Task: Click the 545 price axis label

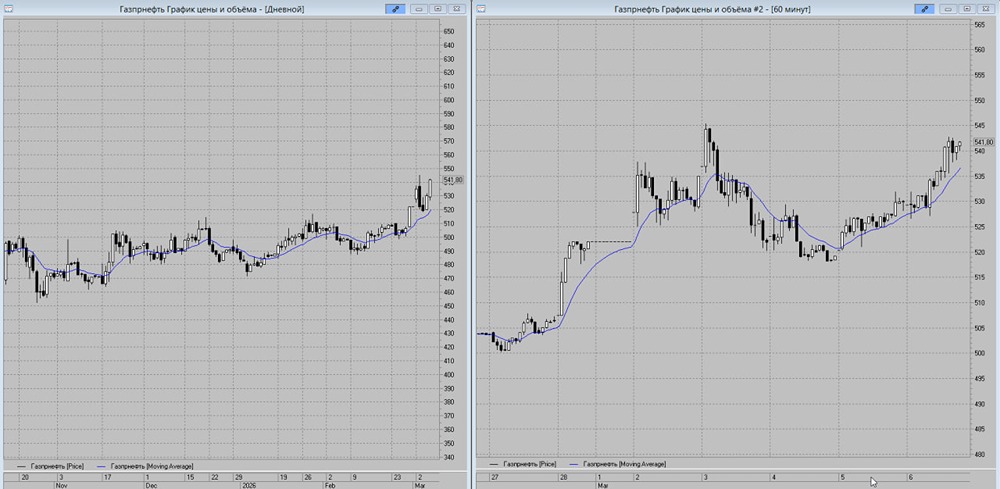Action: click(980, 126)
